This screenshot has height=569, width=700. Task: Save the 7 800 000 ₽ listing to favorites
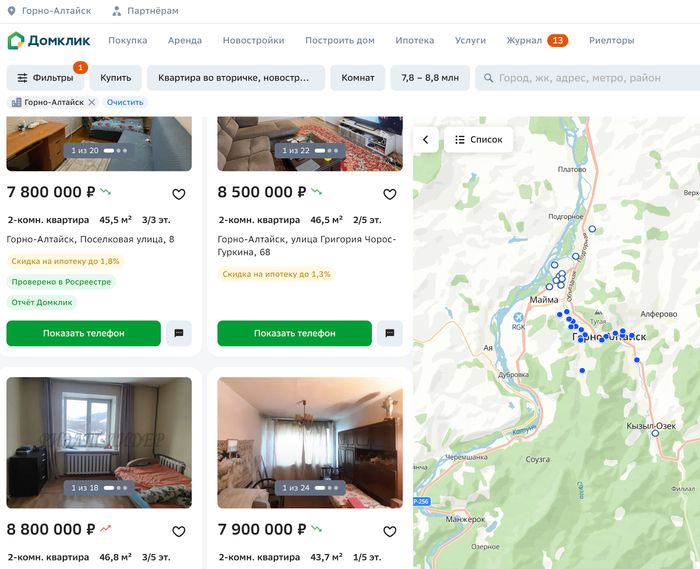click(179, 194)
